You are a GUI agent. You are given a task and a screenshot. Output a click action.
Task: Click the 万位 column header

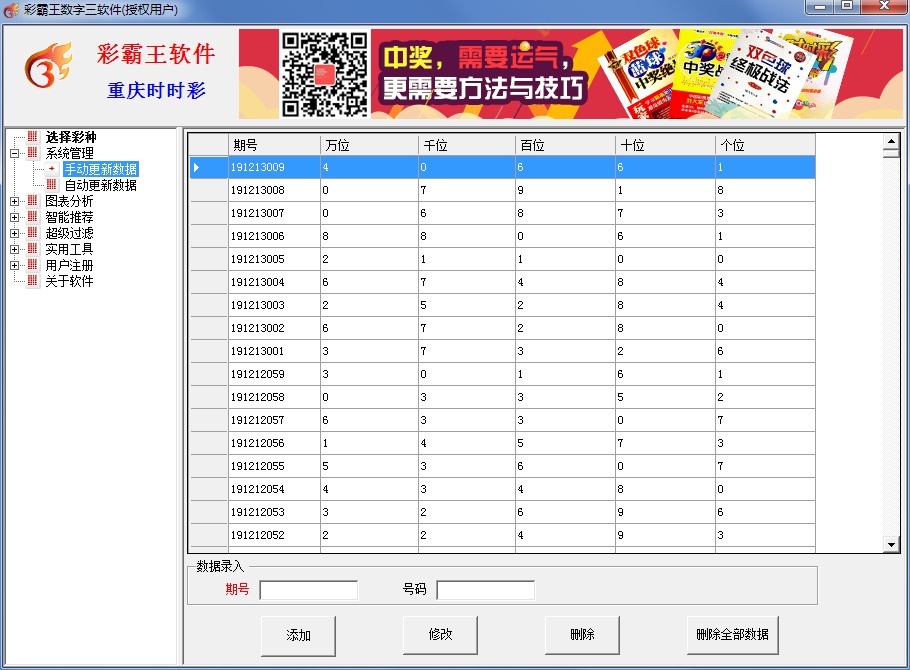[x=368, y=145]
